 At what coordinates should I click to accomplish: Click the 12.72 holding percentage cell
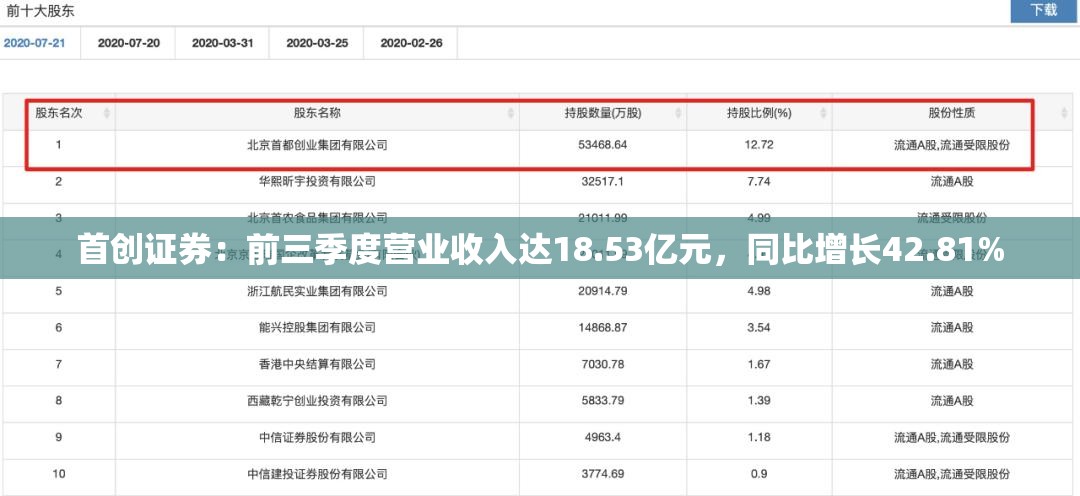759,145
